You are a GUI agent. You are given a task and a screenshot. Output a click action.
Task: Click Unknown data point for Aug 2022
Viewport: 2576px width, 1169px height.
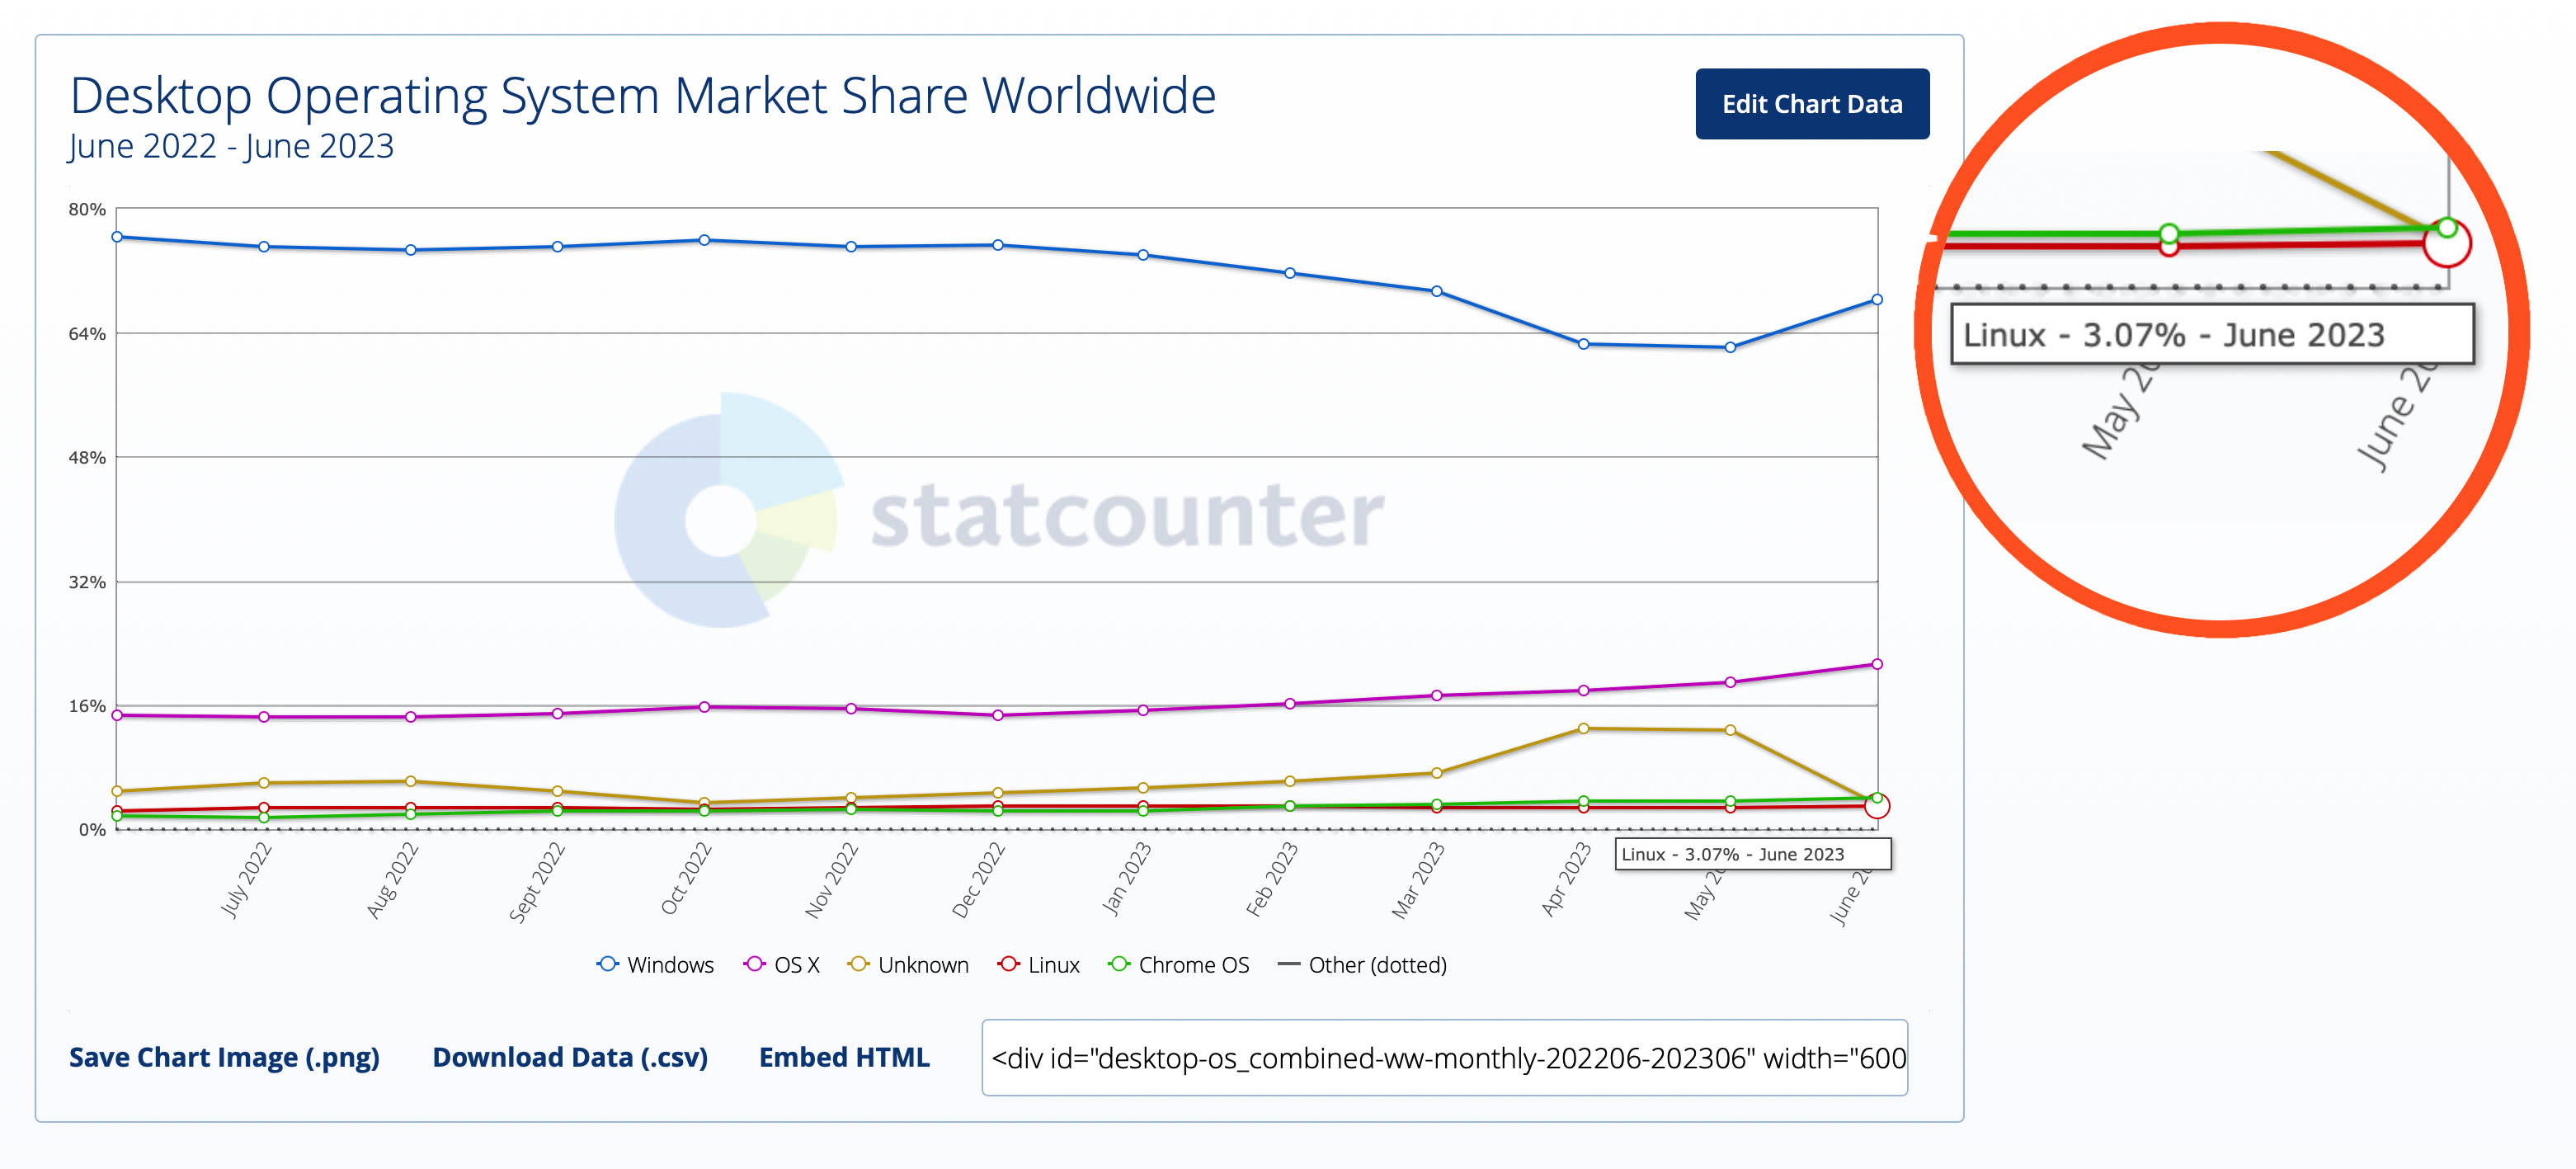(410, 781)
